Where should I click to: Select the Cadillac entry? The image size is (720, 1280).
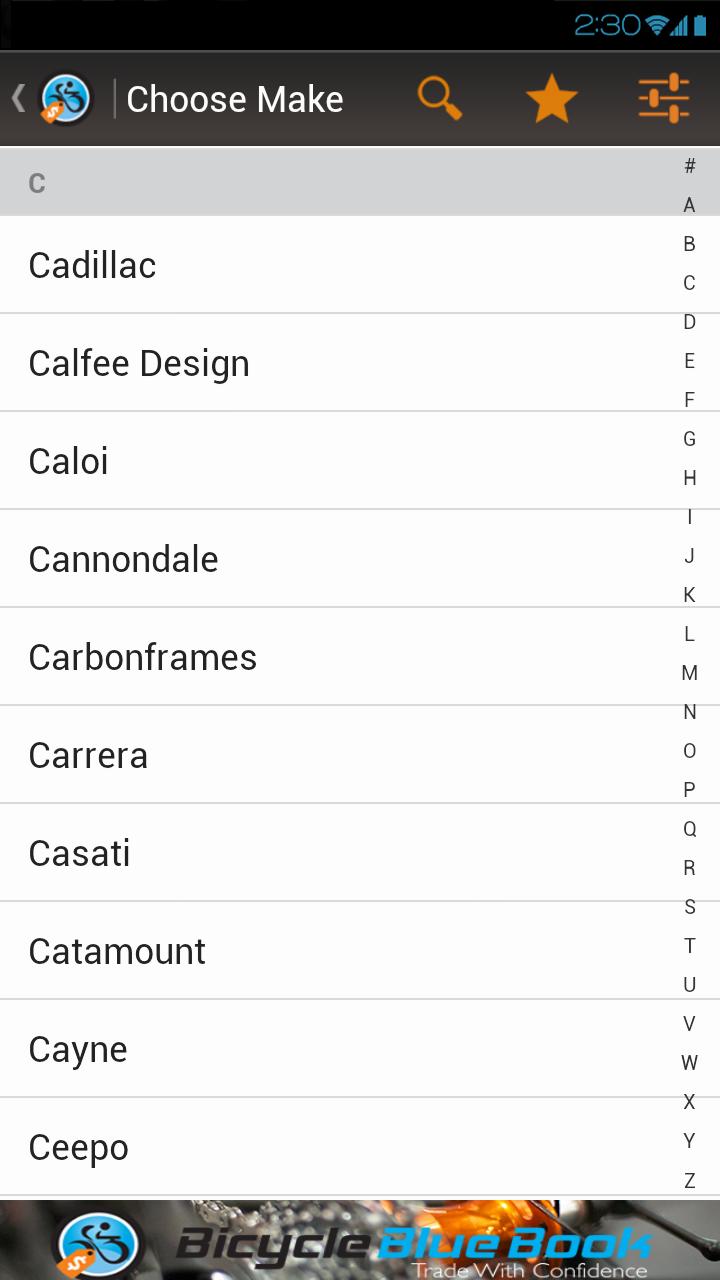pyautogui.click(x=93, y=265)
